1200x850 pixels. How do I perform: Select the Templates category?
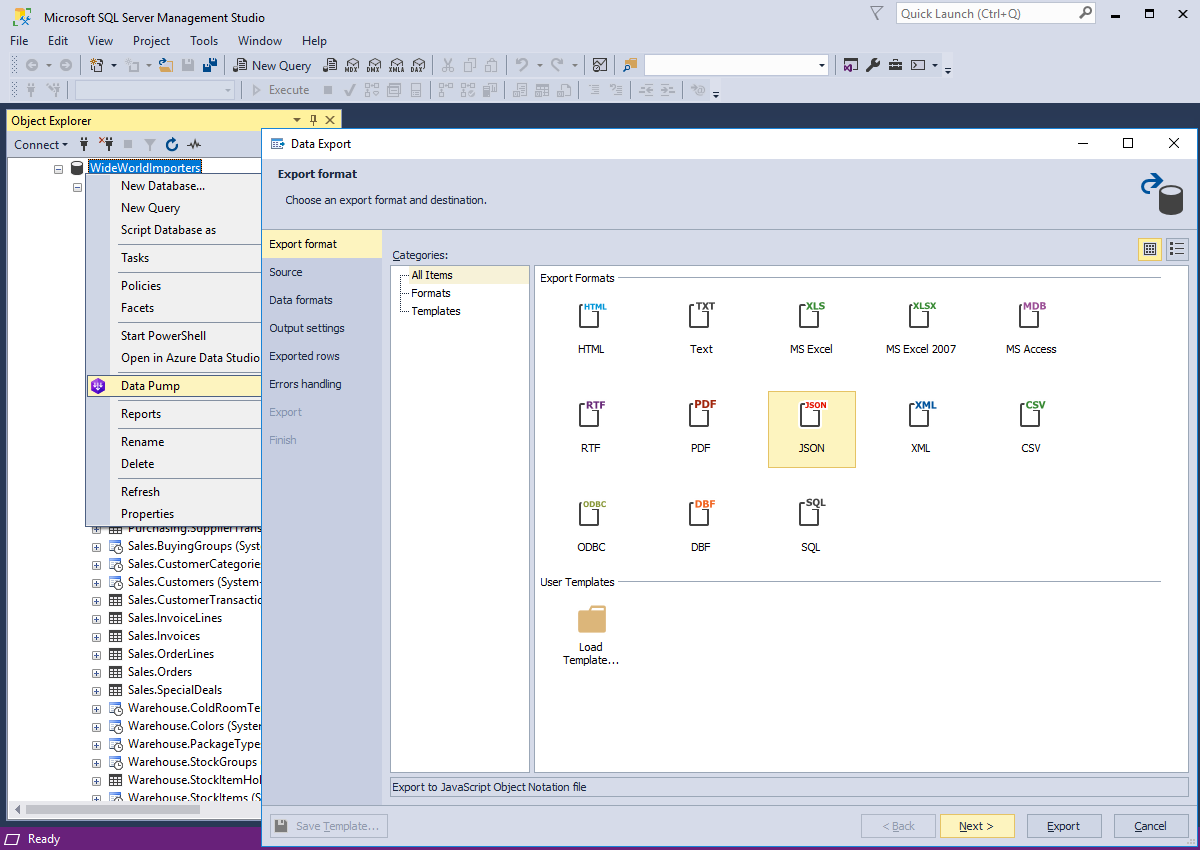[x=436, y=311]
